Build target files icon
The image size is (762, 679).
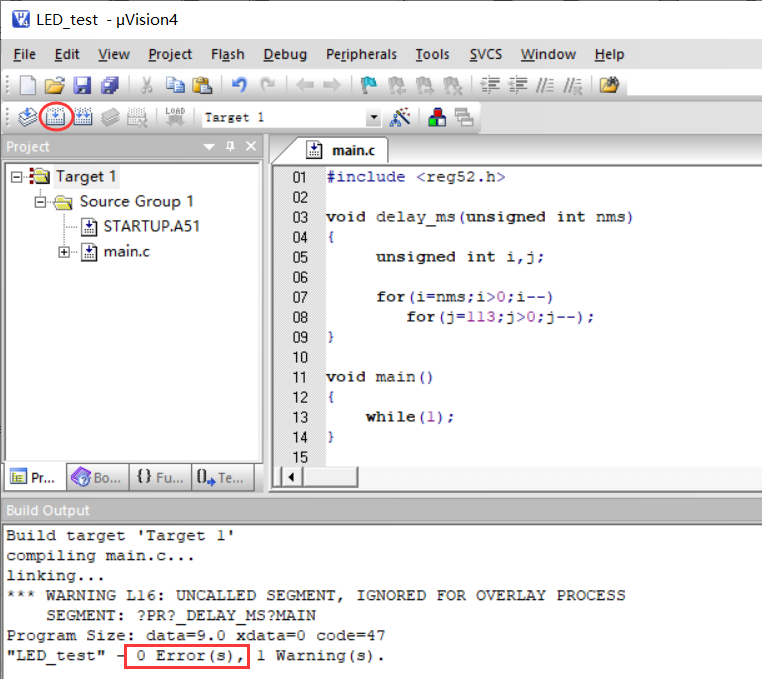pyautogui.click(x=55, y=117)
